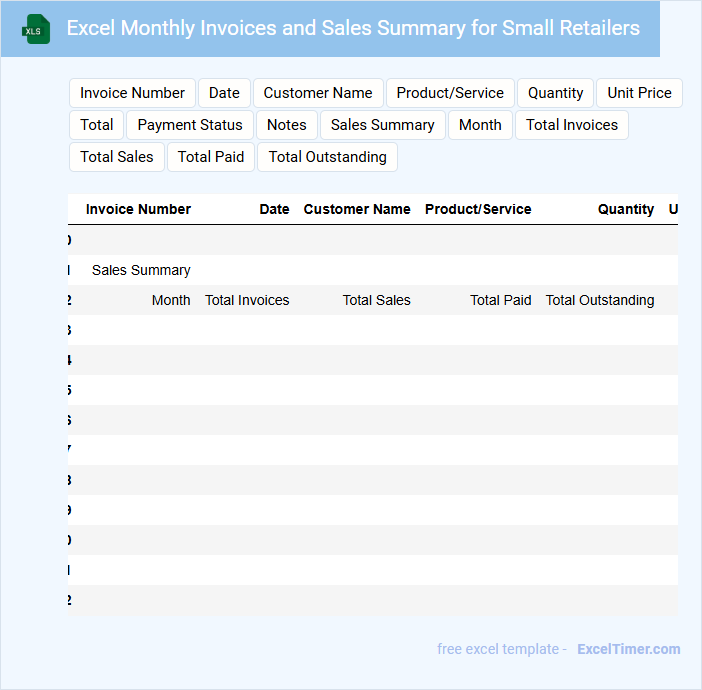Open the Notes tag
This screenshot has width=702, height=690.
(x=287, y=125)
